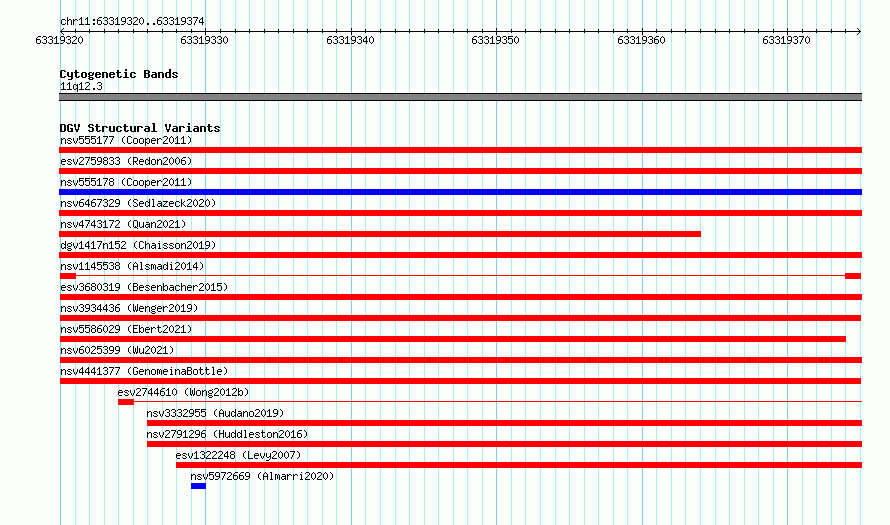Image resolution: width=890 pixels, height=525 pixels.
Task: Click the esv2744610 (Wong2012b) label
Action: pos(183,392)
